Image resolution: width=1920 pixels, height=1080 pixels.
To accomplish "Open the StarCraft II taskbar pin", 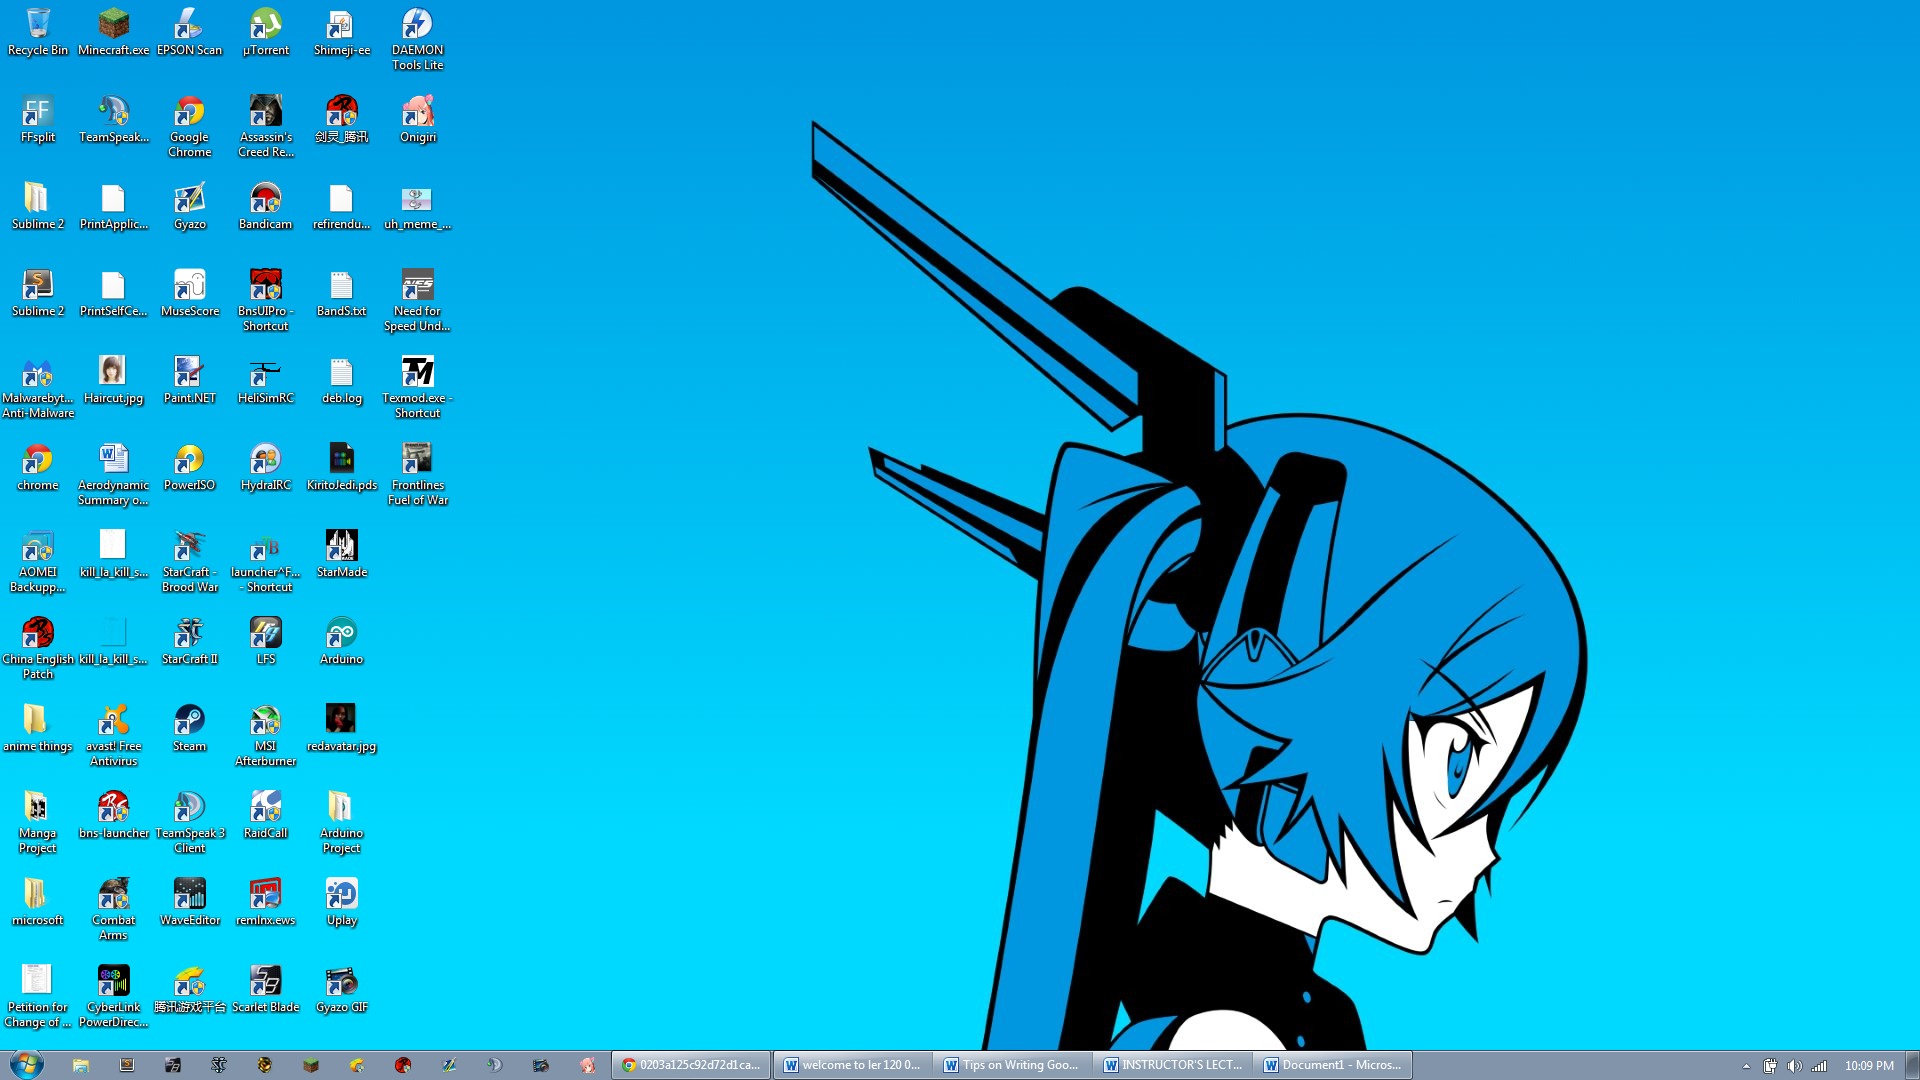I will pos(219,1065).
